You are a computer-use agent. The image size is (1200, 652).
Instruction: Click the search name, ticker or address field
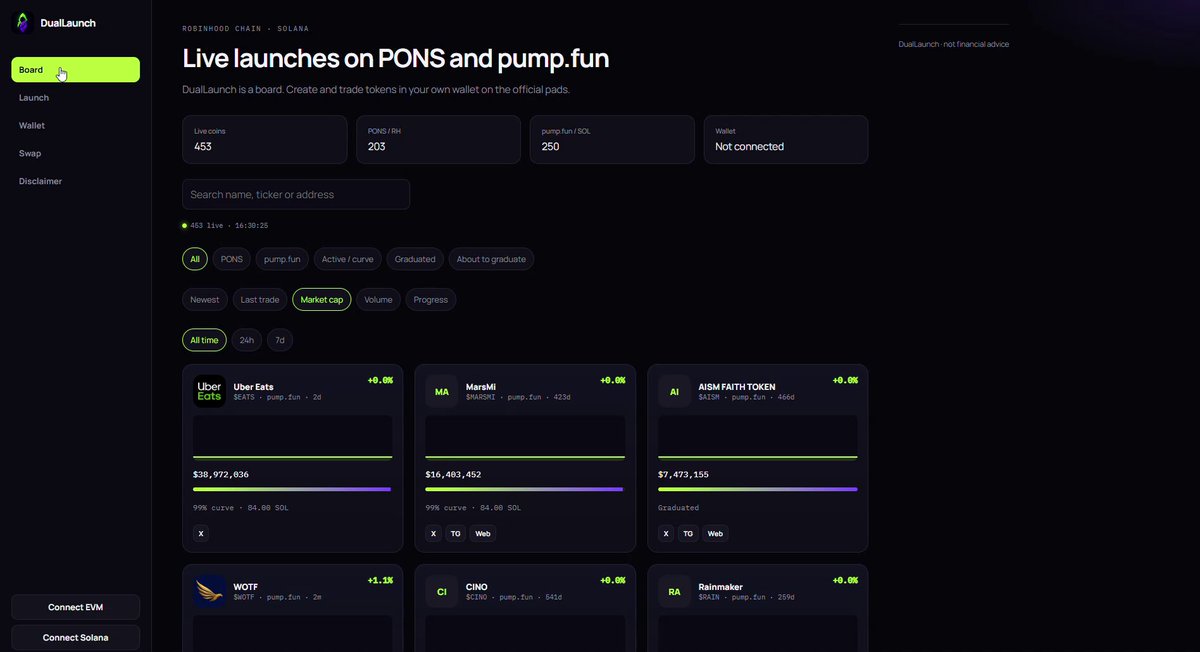click(296, 194)
